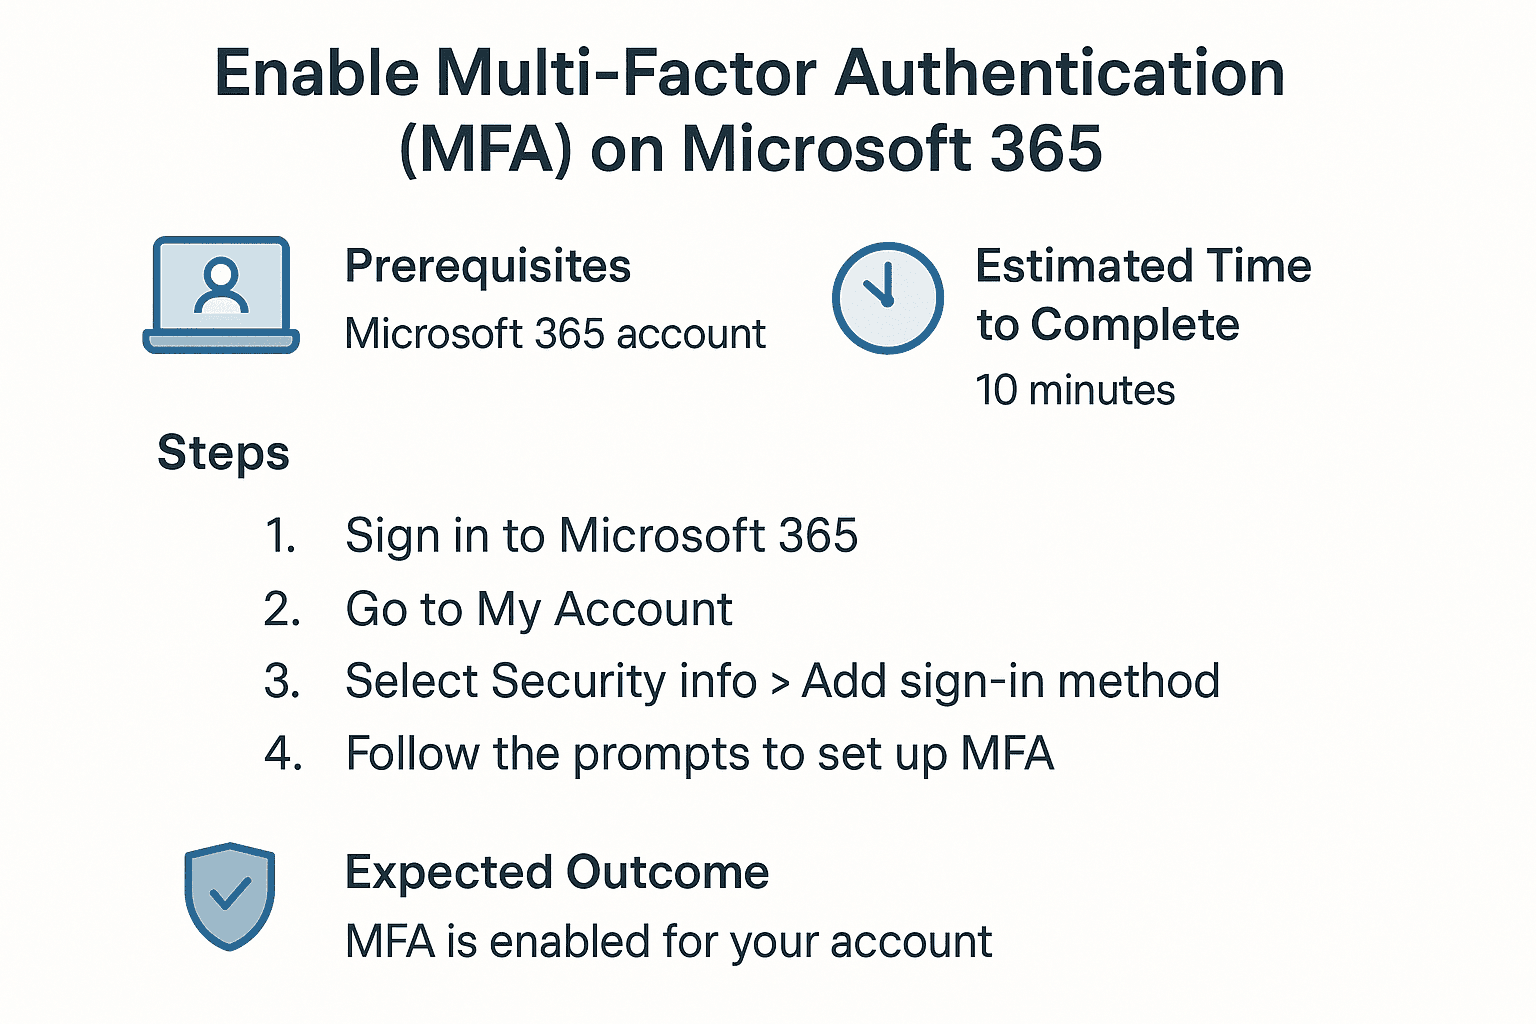Image resolution: width=1536 pixels, height=1024 pixels.
Task: Click the Prerequisites heading
Action: tap(487, 267)
